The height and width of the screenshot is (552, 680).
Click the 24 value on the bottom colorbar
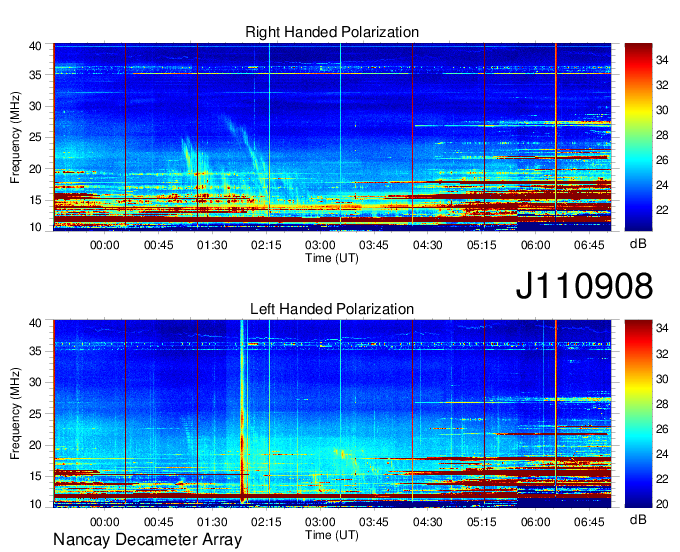pyautogui.click(x=662, y=454)
